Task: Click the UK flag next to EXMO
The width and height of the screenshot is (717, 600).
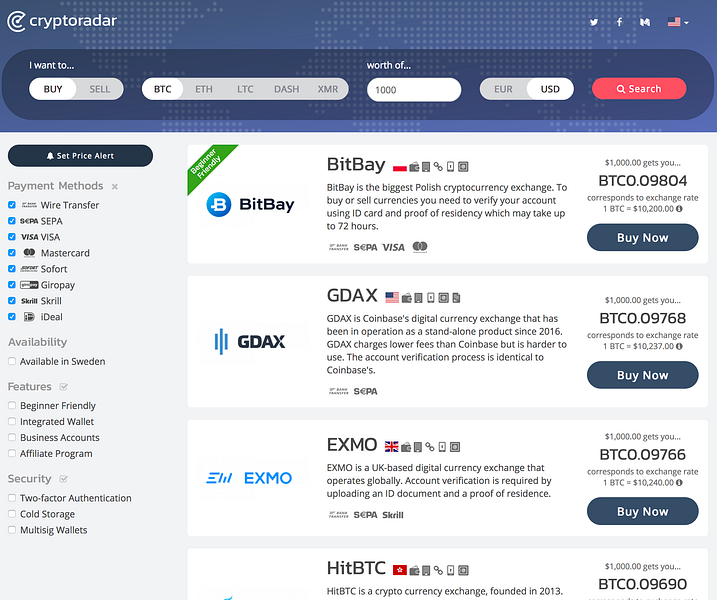Action: tap(391, 447)
